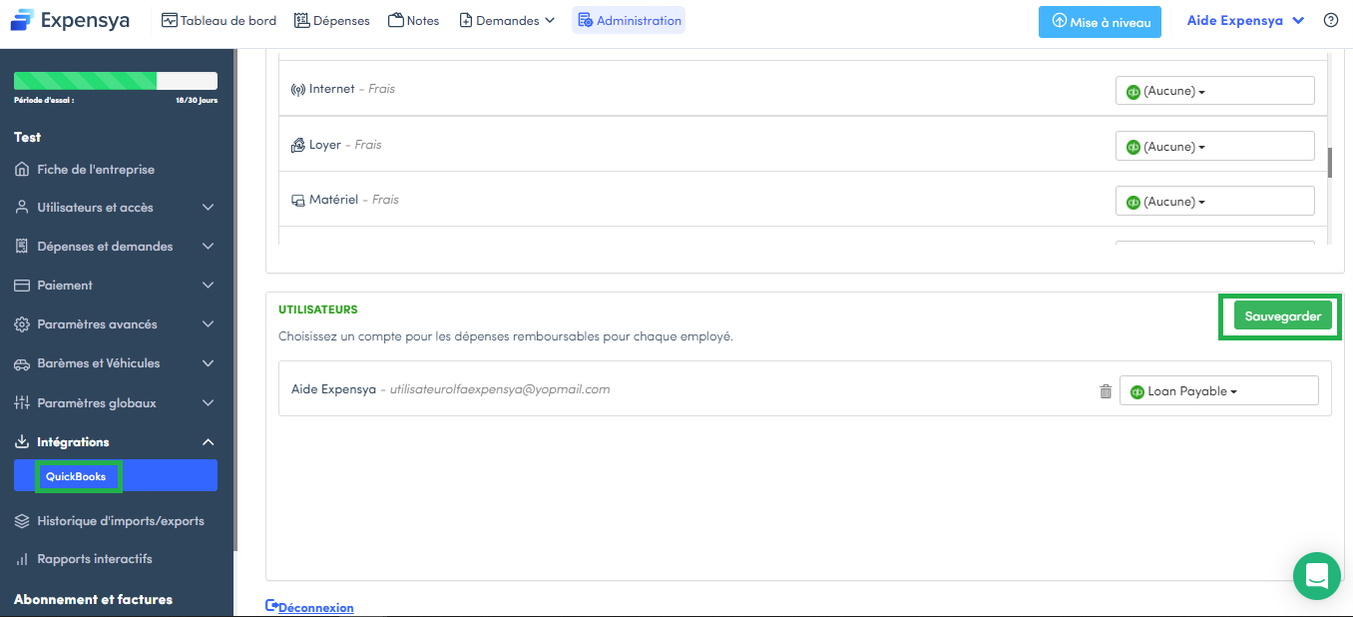The height and width of the screenshot is (617, 1353).
Task: Open Loyer account dropdown
Action: point(1215,146)
